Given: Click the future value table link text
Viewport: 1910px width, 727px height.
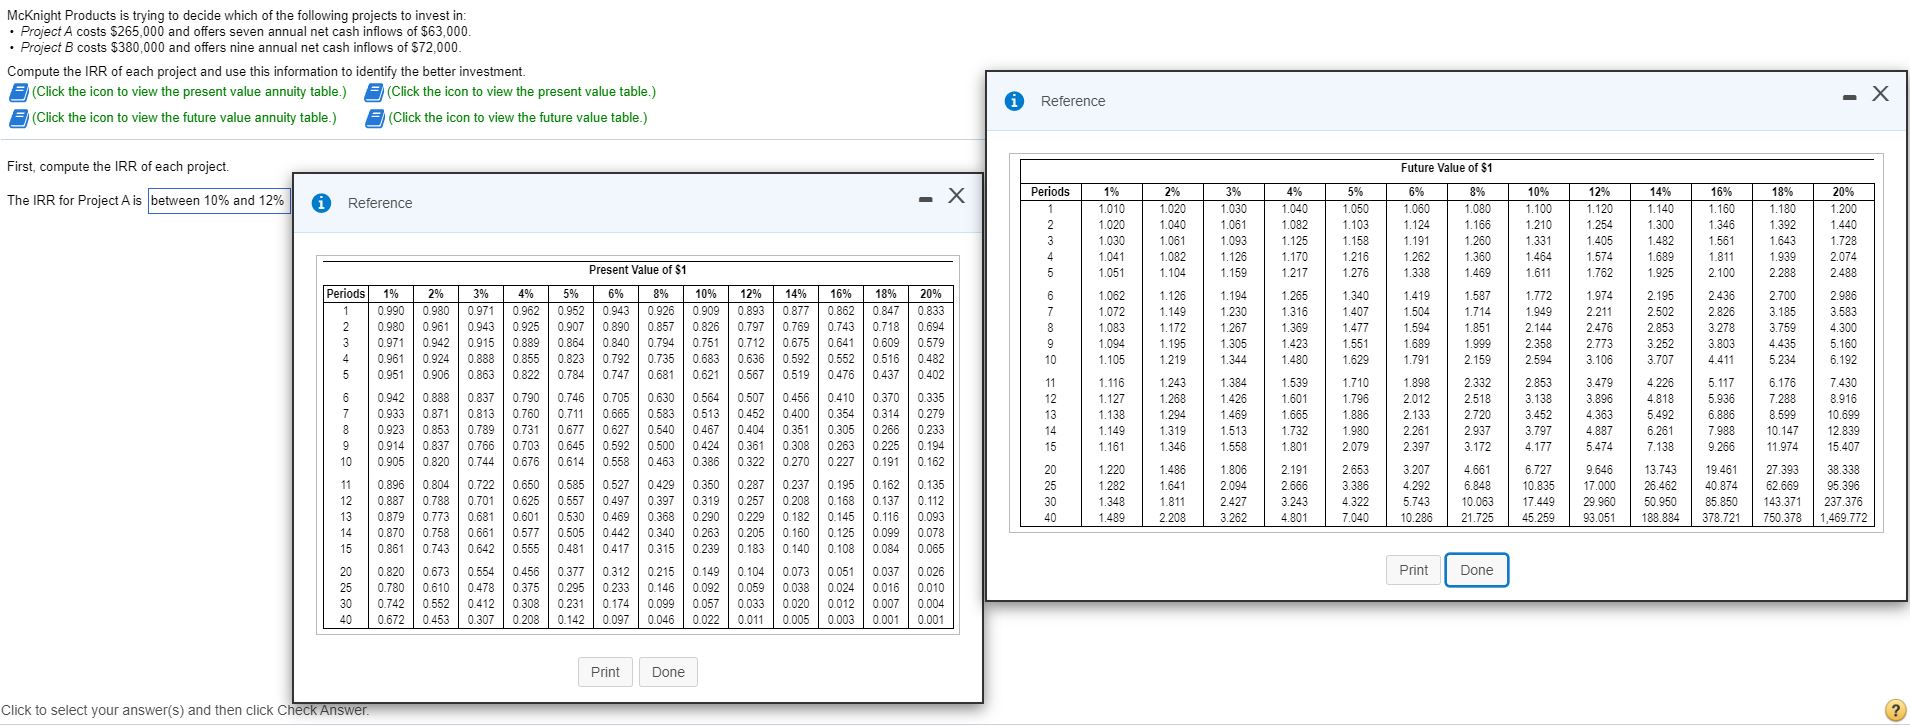Looking at the screenshot, I should pyautogui.click(x=518, y=118).
